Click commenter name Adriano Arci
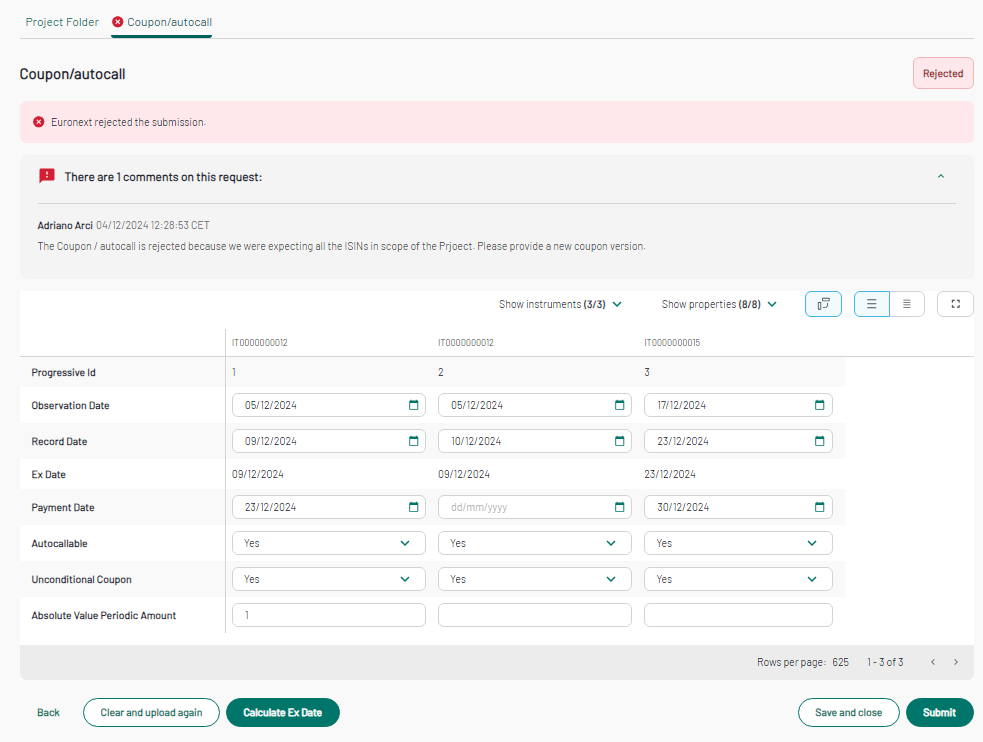The width and height of the screenshot is (983, 742). click(x=65, y=226)
